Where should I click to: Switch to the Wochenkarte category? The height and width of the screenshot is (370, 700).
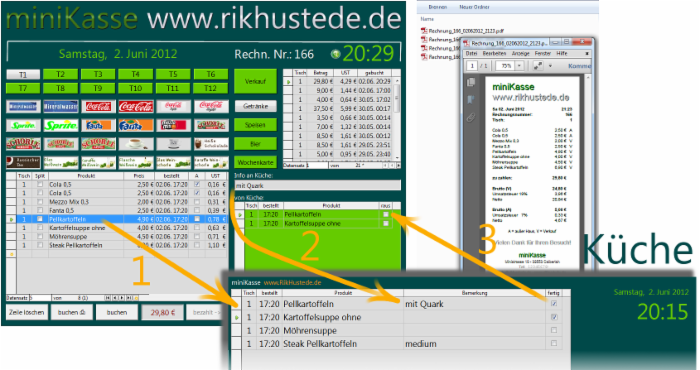pos(255,162)
